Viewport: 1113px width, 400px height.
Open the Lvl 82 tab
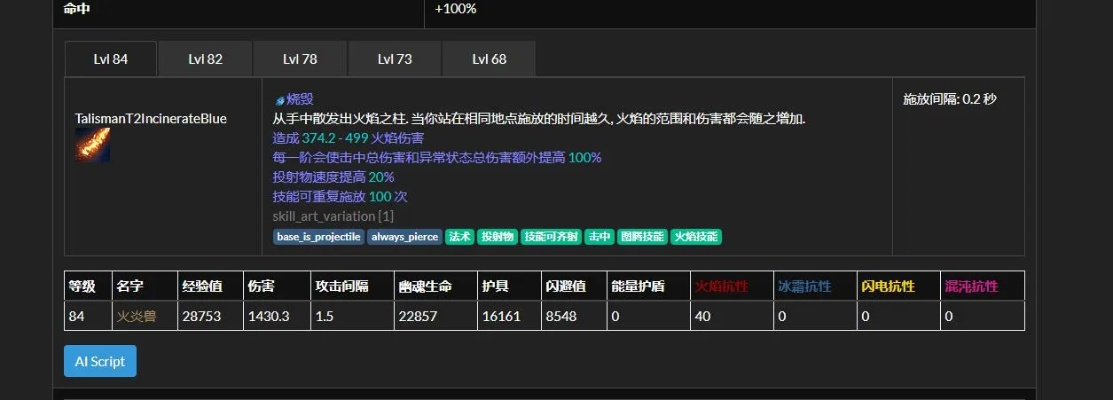click(205, 59)
